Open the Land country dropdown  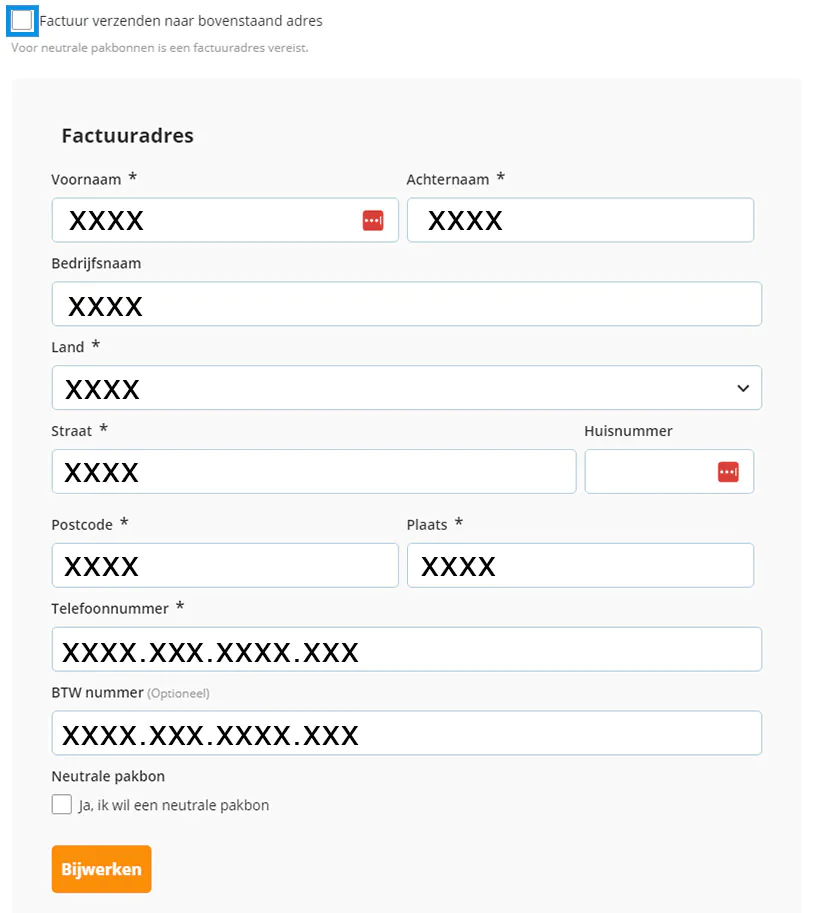tap(400, 388)
